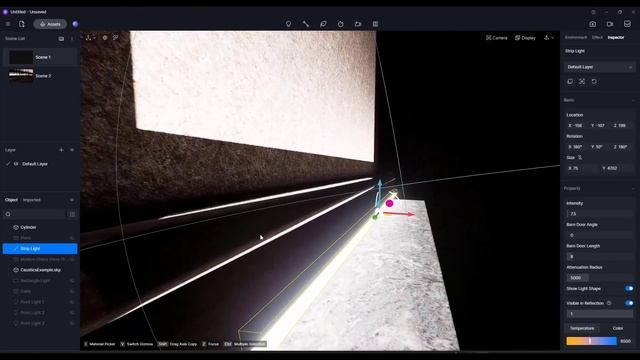Click the list filter icon beside search
The height and width of the screenshot is (360, 640).
[72, 214]
